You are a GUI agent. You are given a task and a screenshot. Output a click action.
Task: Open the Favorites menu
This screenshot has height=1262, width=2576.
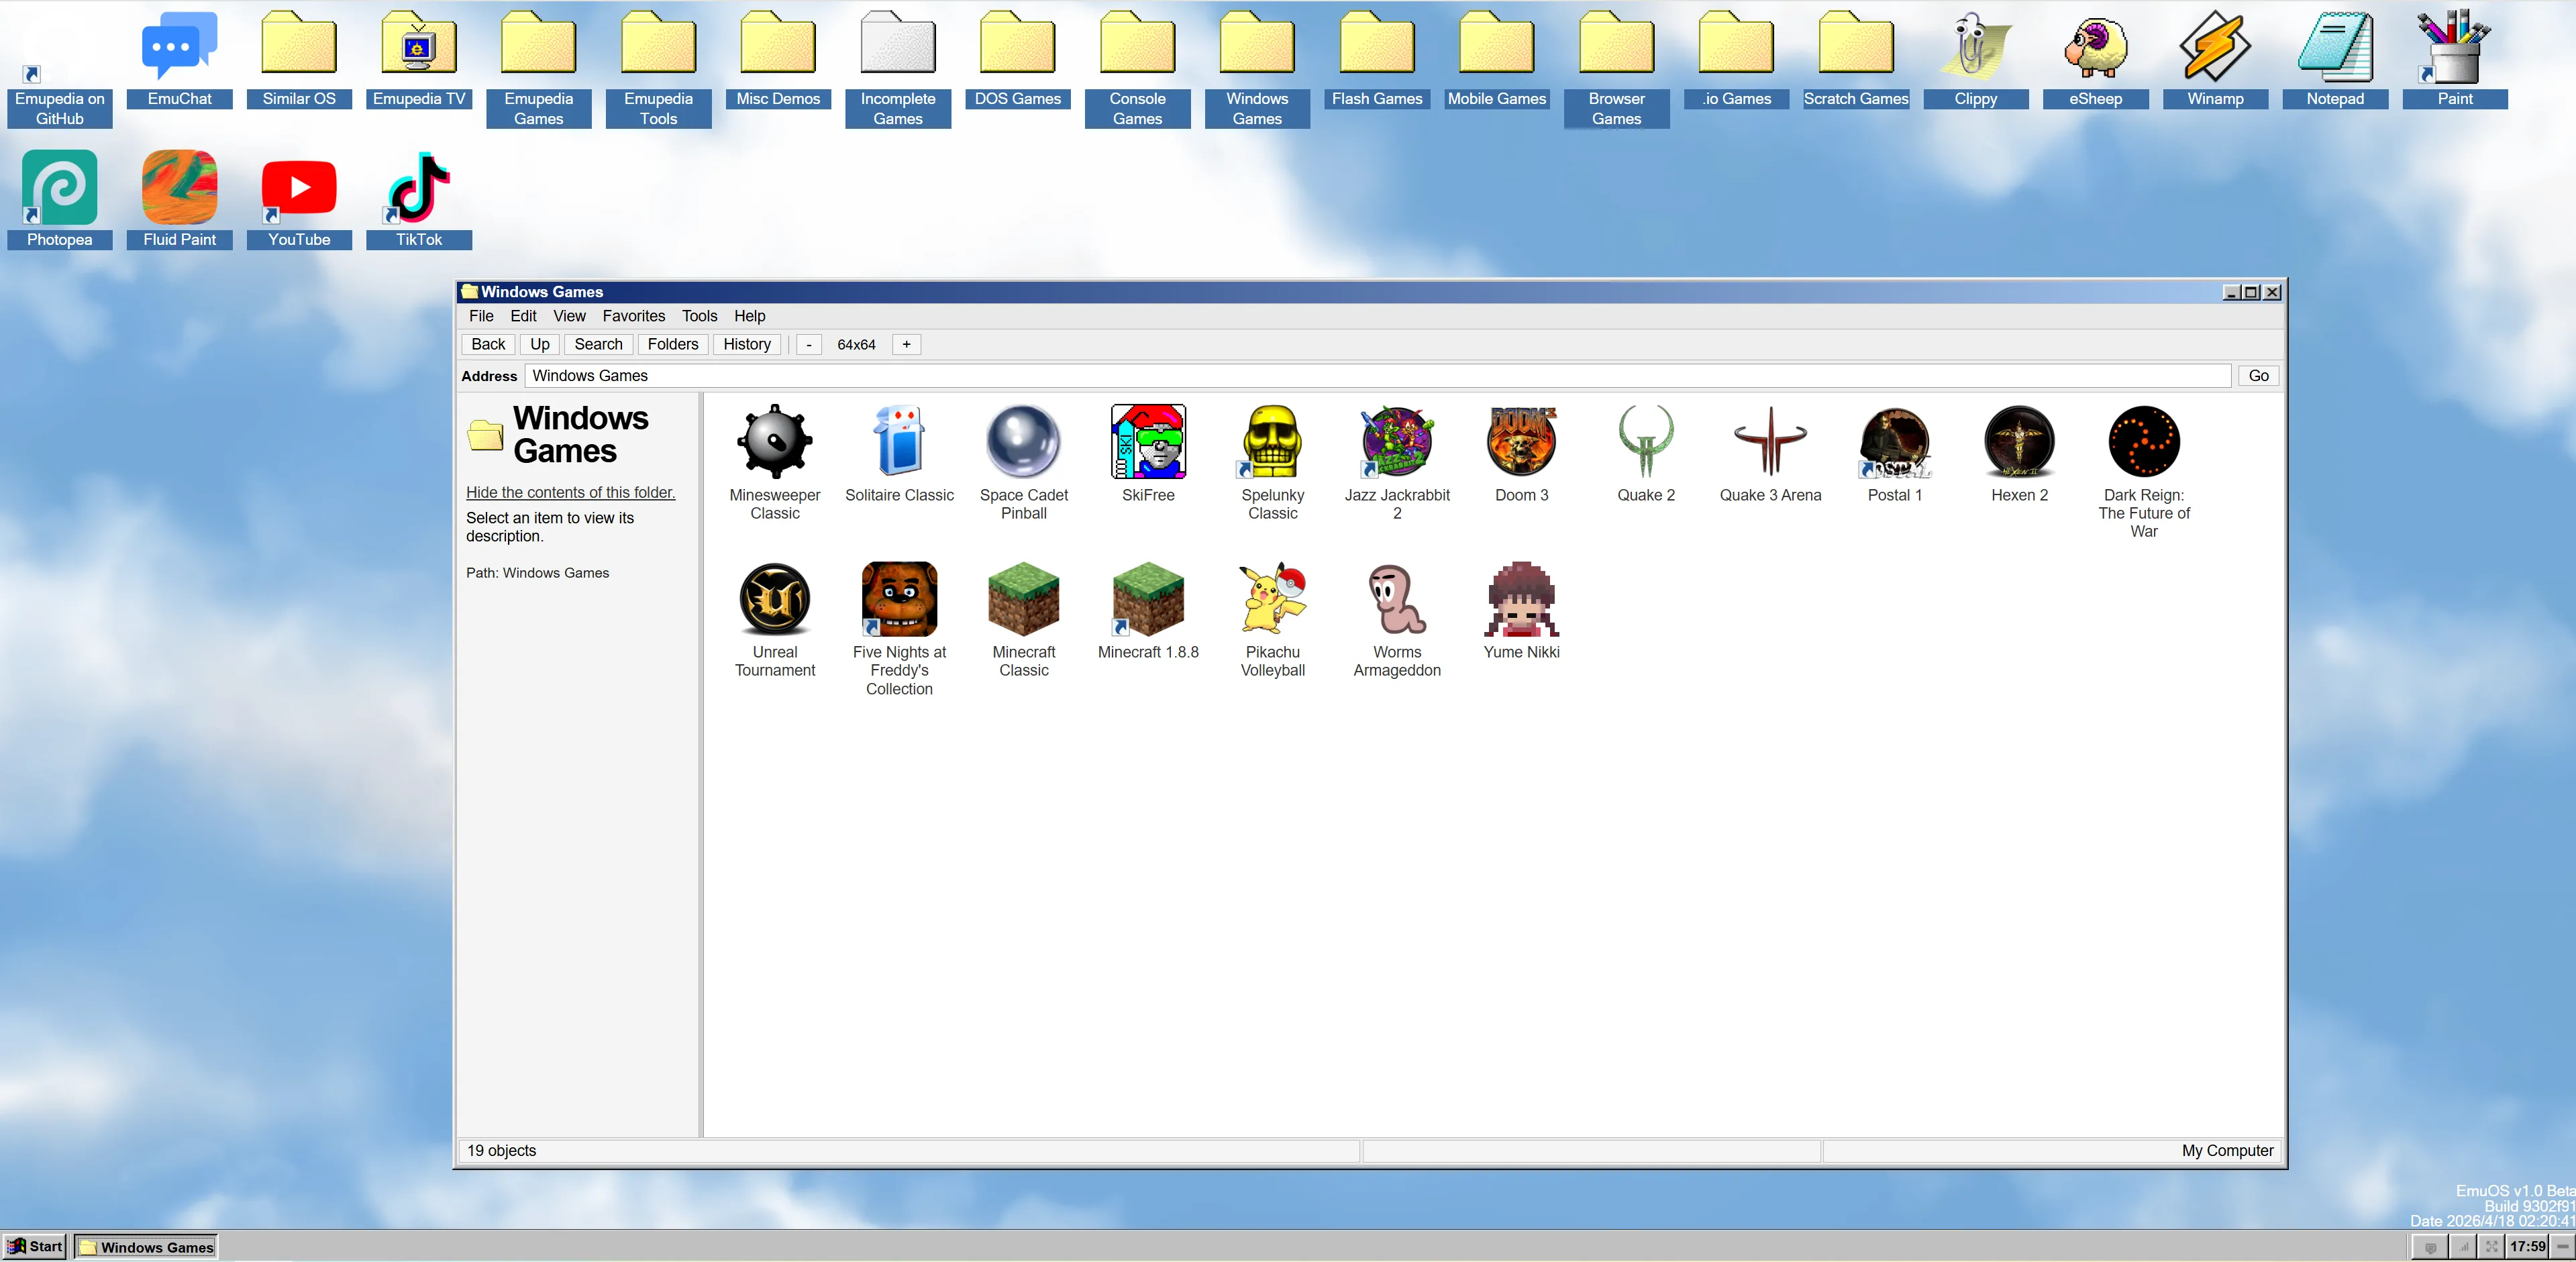[633, 316]
